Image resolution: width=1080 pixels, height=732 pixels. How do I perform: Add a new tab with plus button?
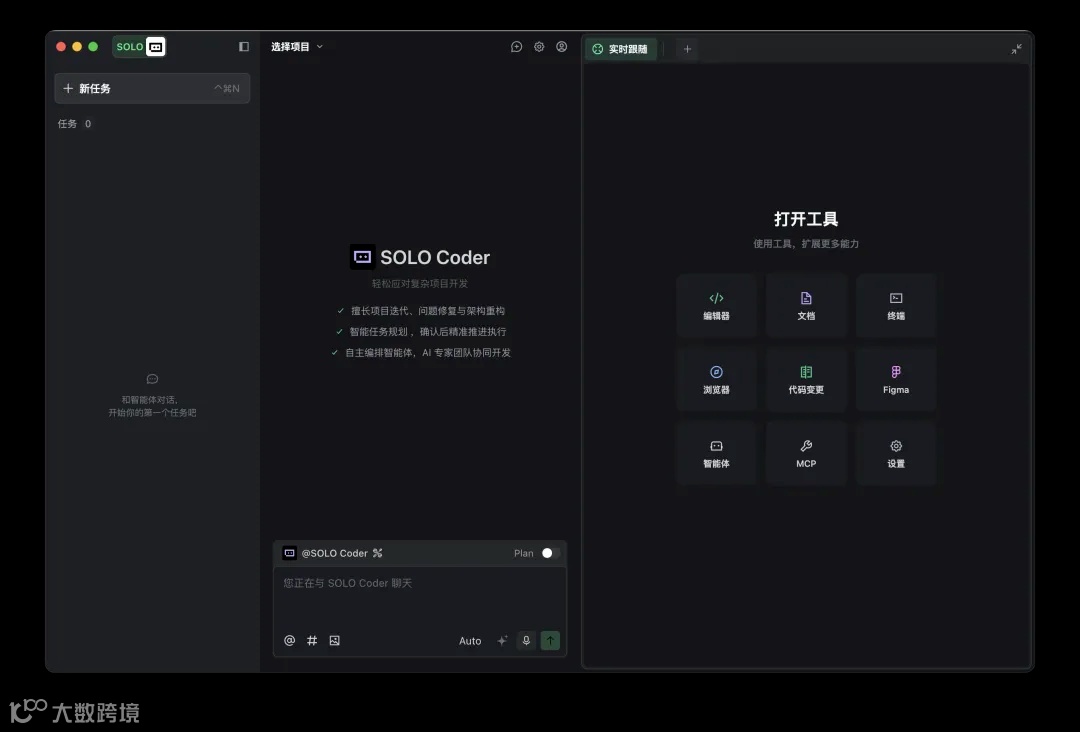[x=687, y=49]
